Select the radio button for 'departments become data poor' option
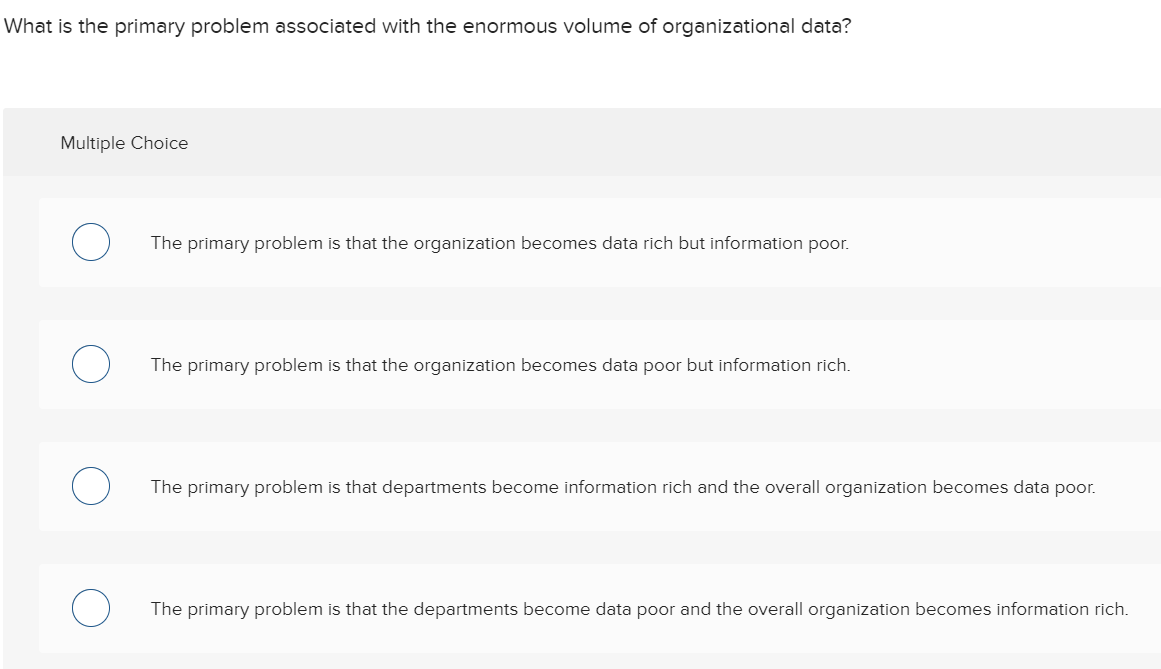 tap(91, 607)
